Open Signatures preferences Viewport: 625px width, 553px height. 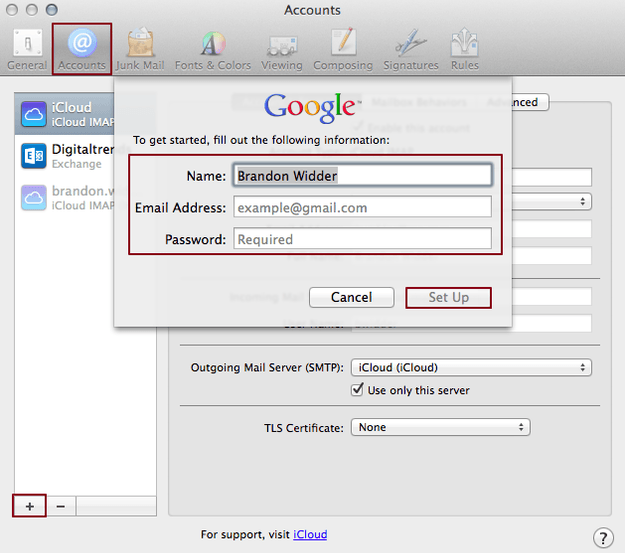pyautogui.click(x=411, y=50)
